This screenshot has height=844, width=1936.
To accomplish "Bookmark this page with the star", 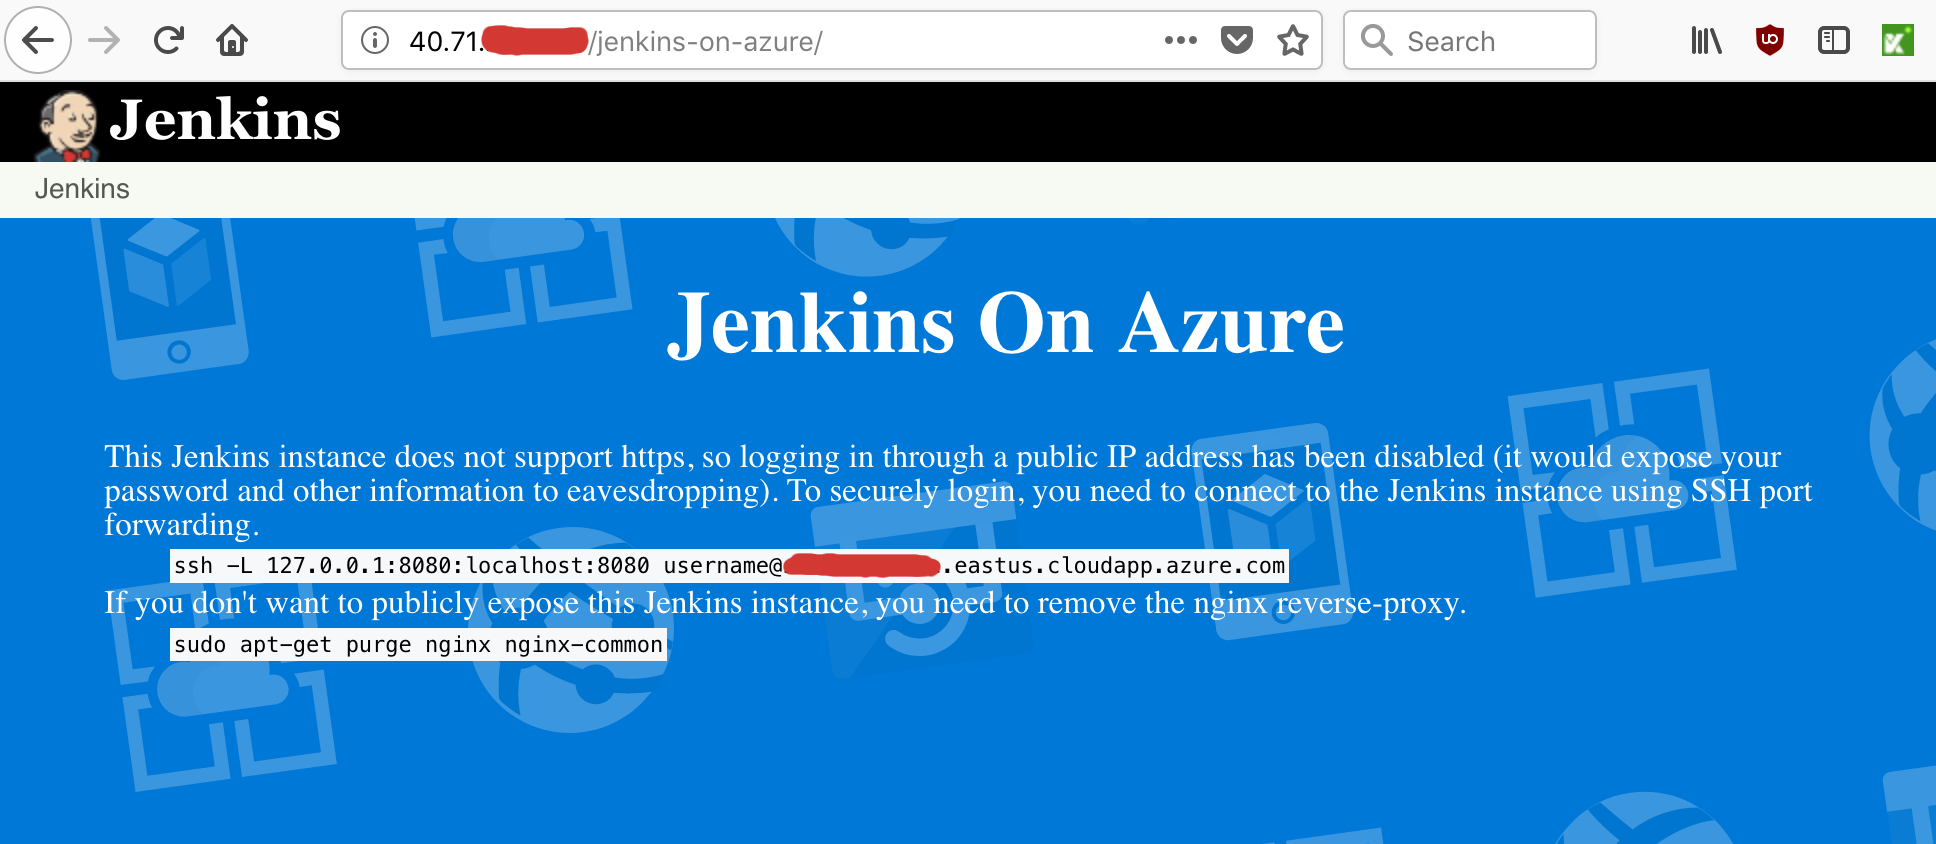I will (1293, 40).
